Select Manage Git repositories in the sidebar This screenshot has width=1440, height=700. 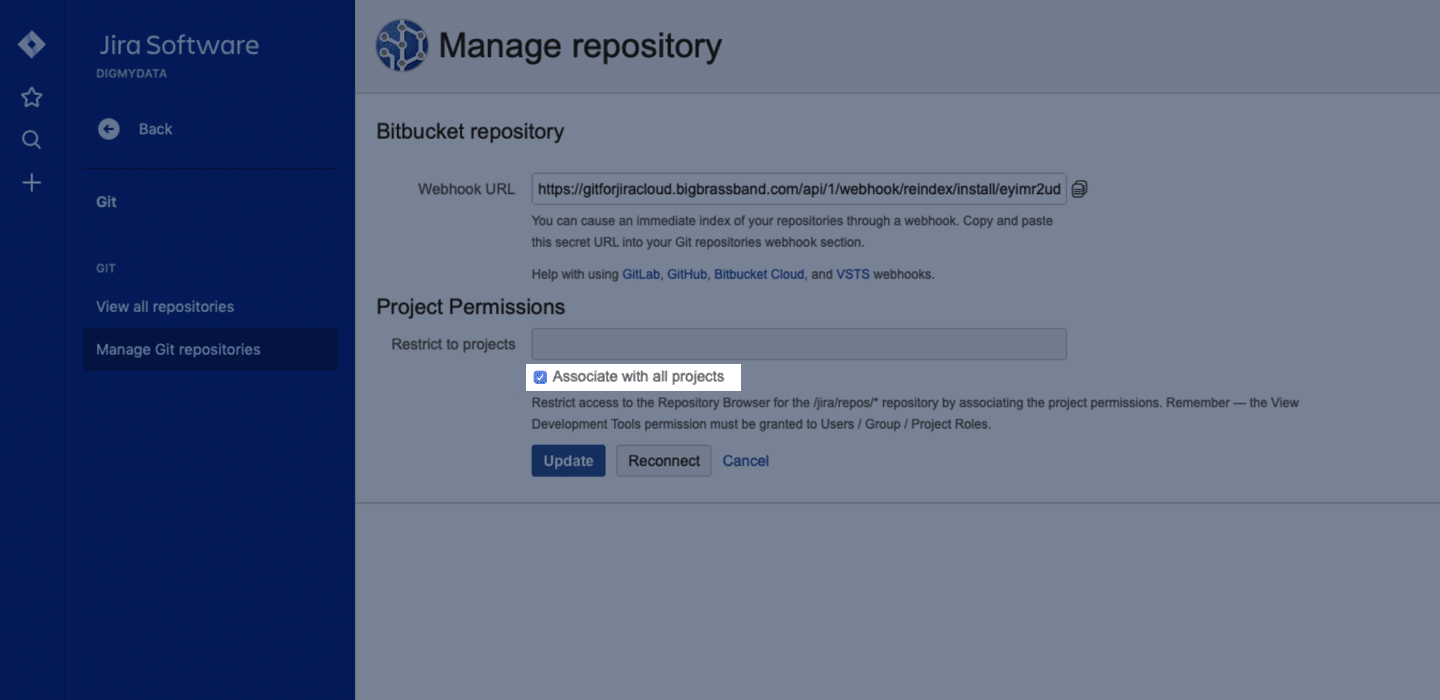[178, 350]
